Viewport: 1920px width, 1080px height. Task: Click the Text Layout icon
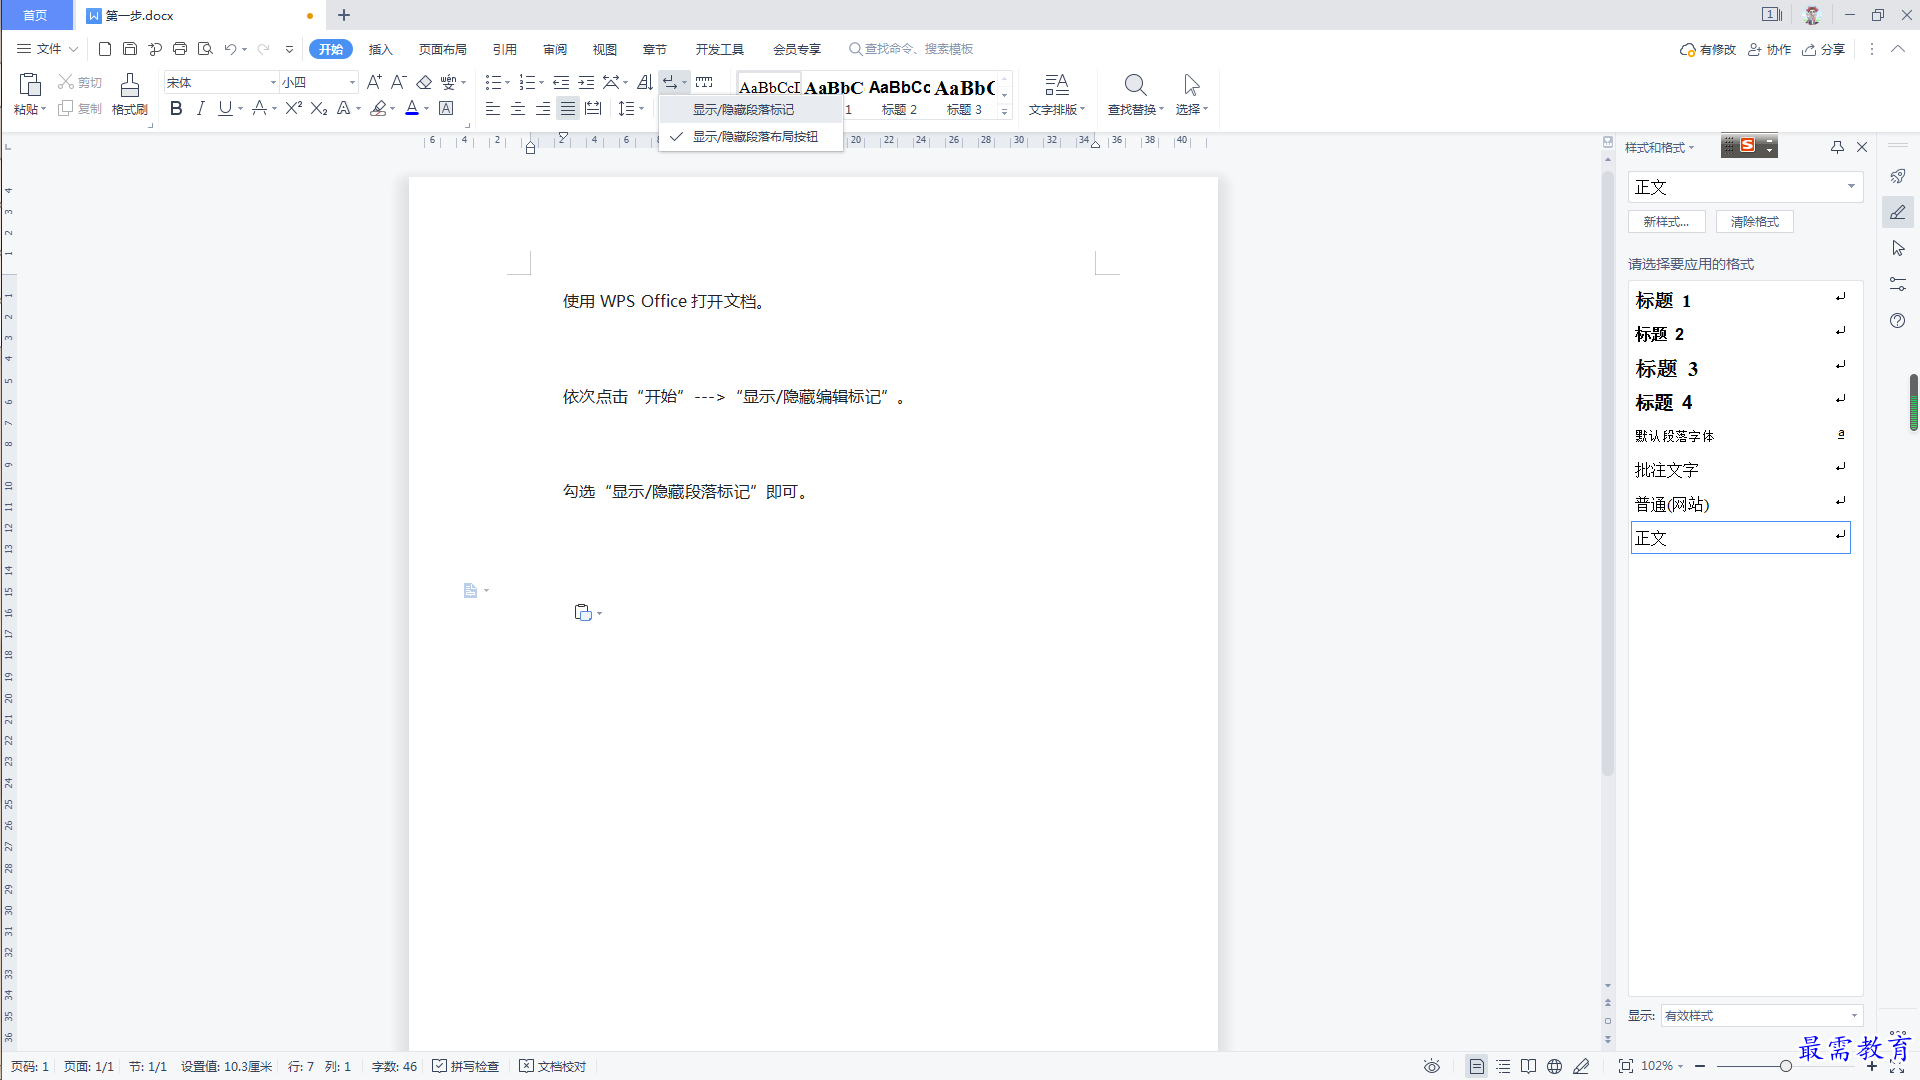pyautogui.click(x=1057, y=84)
